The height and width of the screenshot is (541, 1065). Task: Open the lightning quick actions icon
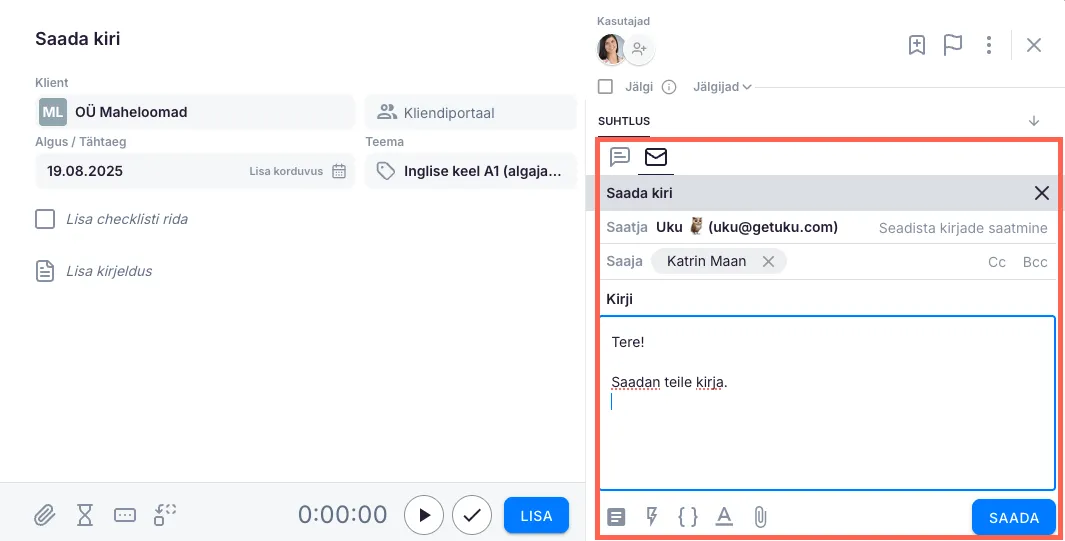click(x=652, y=517)
